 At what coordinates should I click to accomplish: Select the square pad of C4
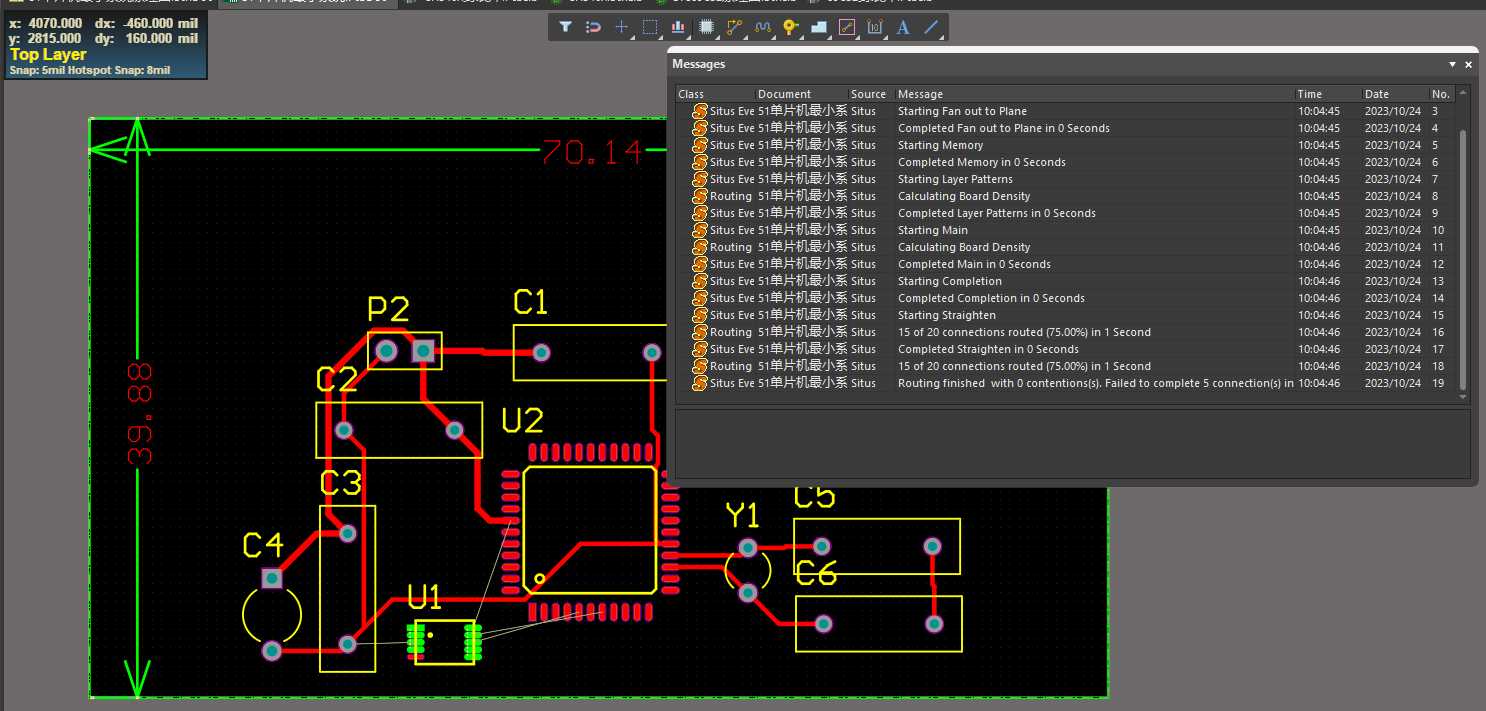coord(272,578)
